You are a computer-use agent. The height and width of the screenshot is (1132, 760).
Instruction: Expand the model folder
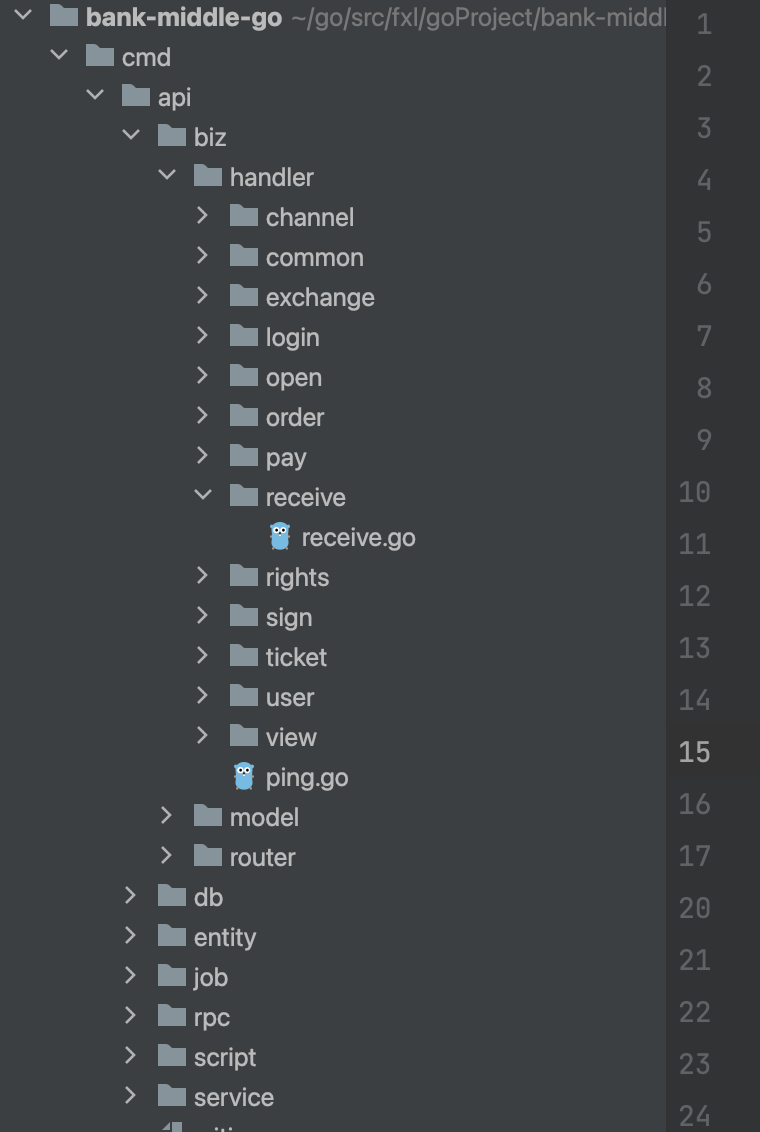[166, 816]
